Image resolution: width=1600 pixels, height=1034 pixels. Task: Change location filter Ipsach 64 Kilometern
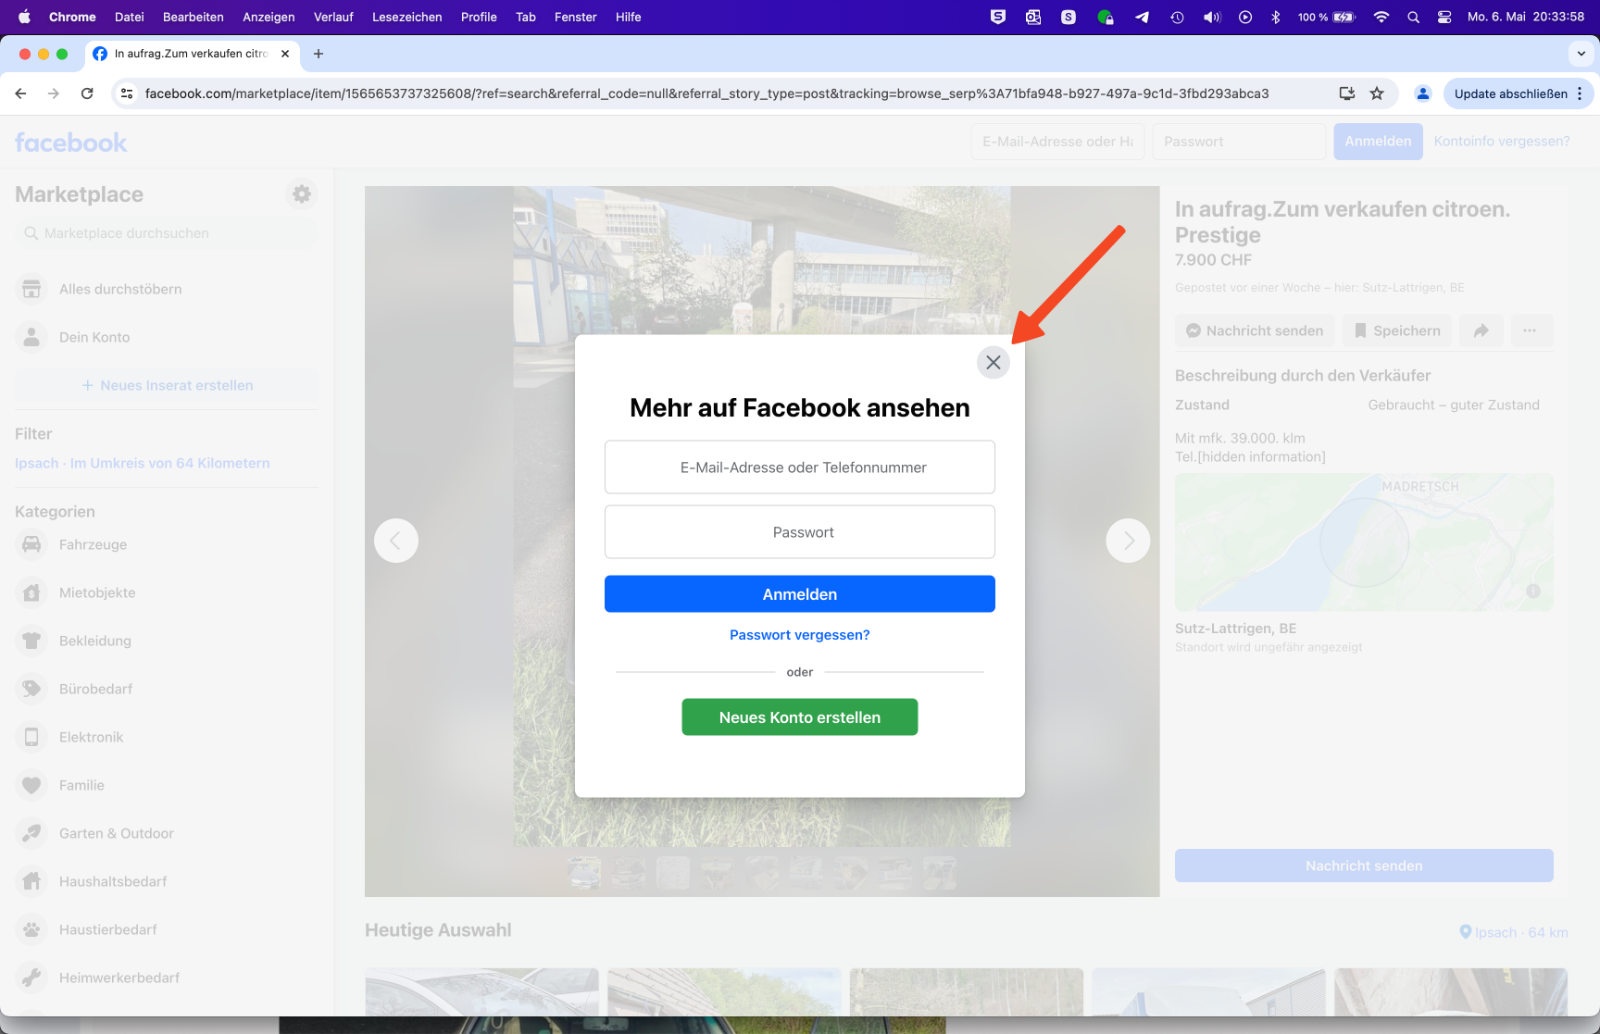pyautogui.click(x=142, y=463)
